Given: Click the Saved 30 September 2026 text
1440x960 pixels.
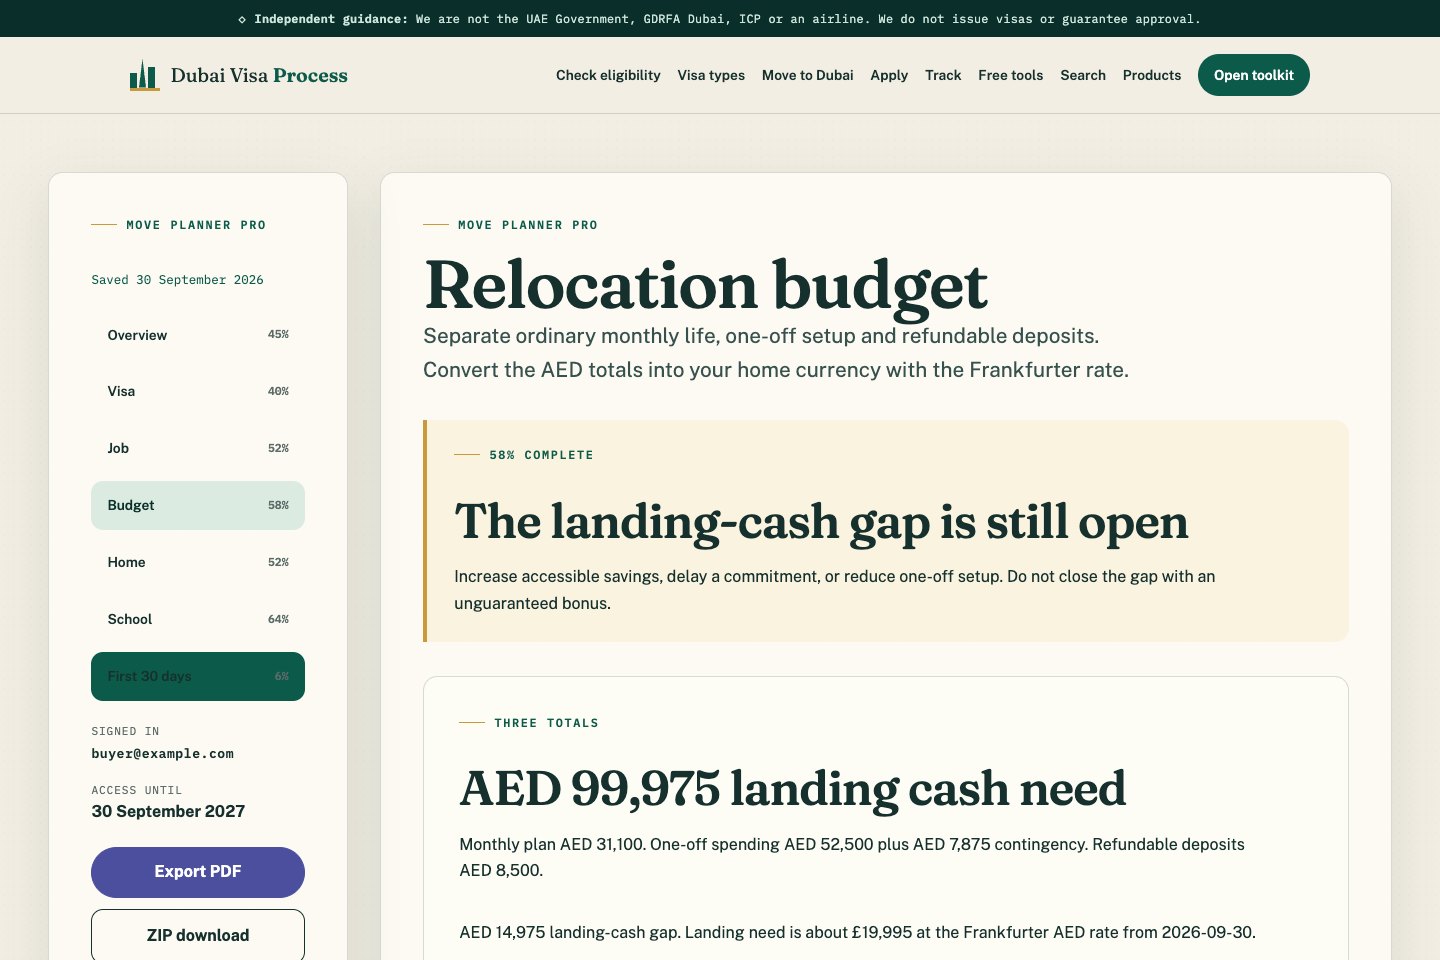Looking at the screenshot, I should [177, 280].
